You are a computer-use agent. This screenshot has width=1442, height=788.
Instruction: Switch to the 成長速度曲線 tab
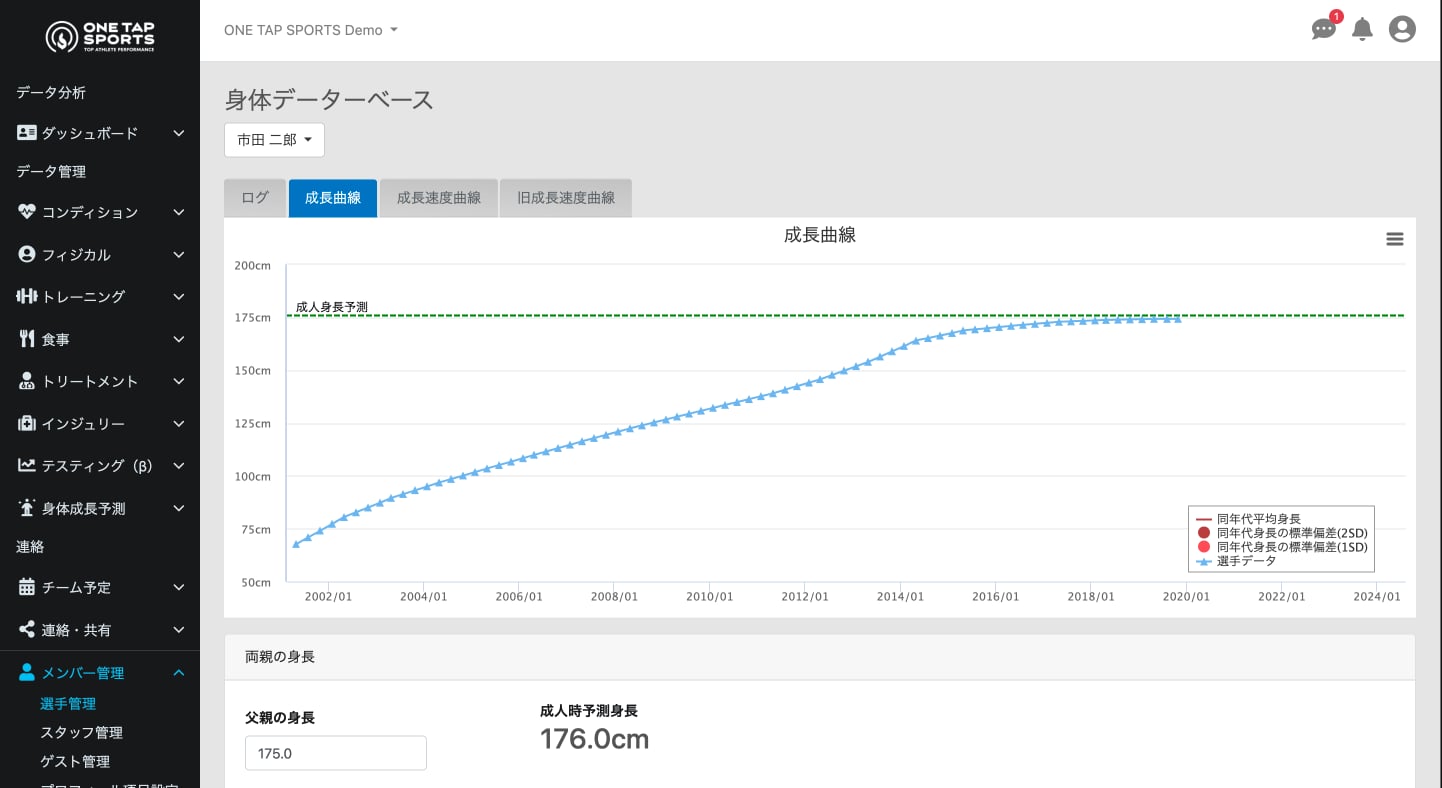[x=438, y=198]
